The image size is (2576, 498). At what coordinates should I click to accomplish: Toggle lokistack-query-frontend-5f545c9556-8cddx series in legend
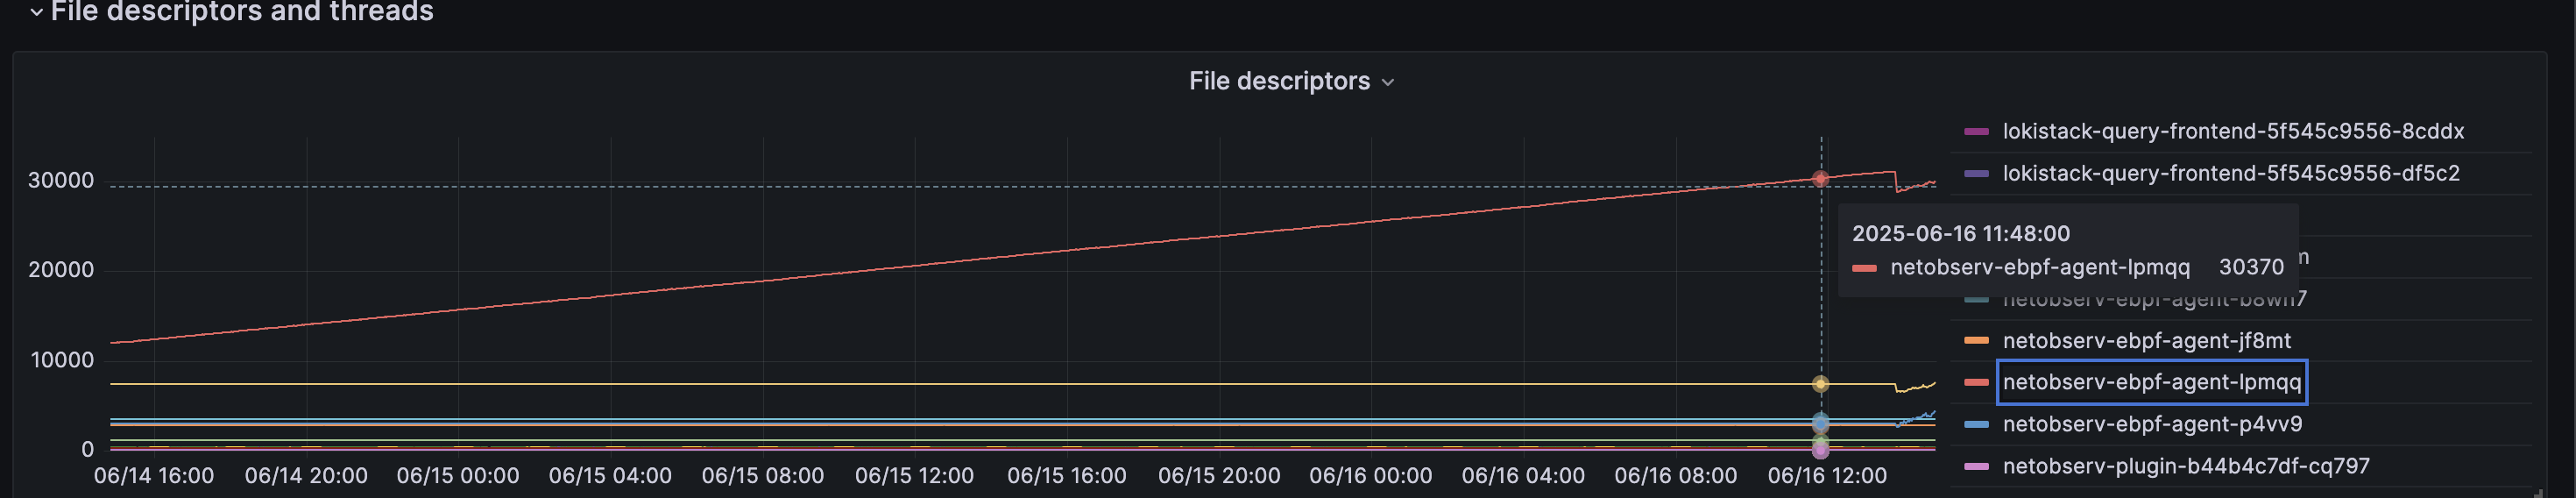[x=2233, y=131]
